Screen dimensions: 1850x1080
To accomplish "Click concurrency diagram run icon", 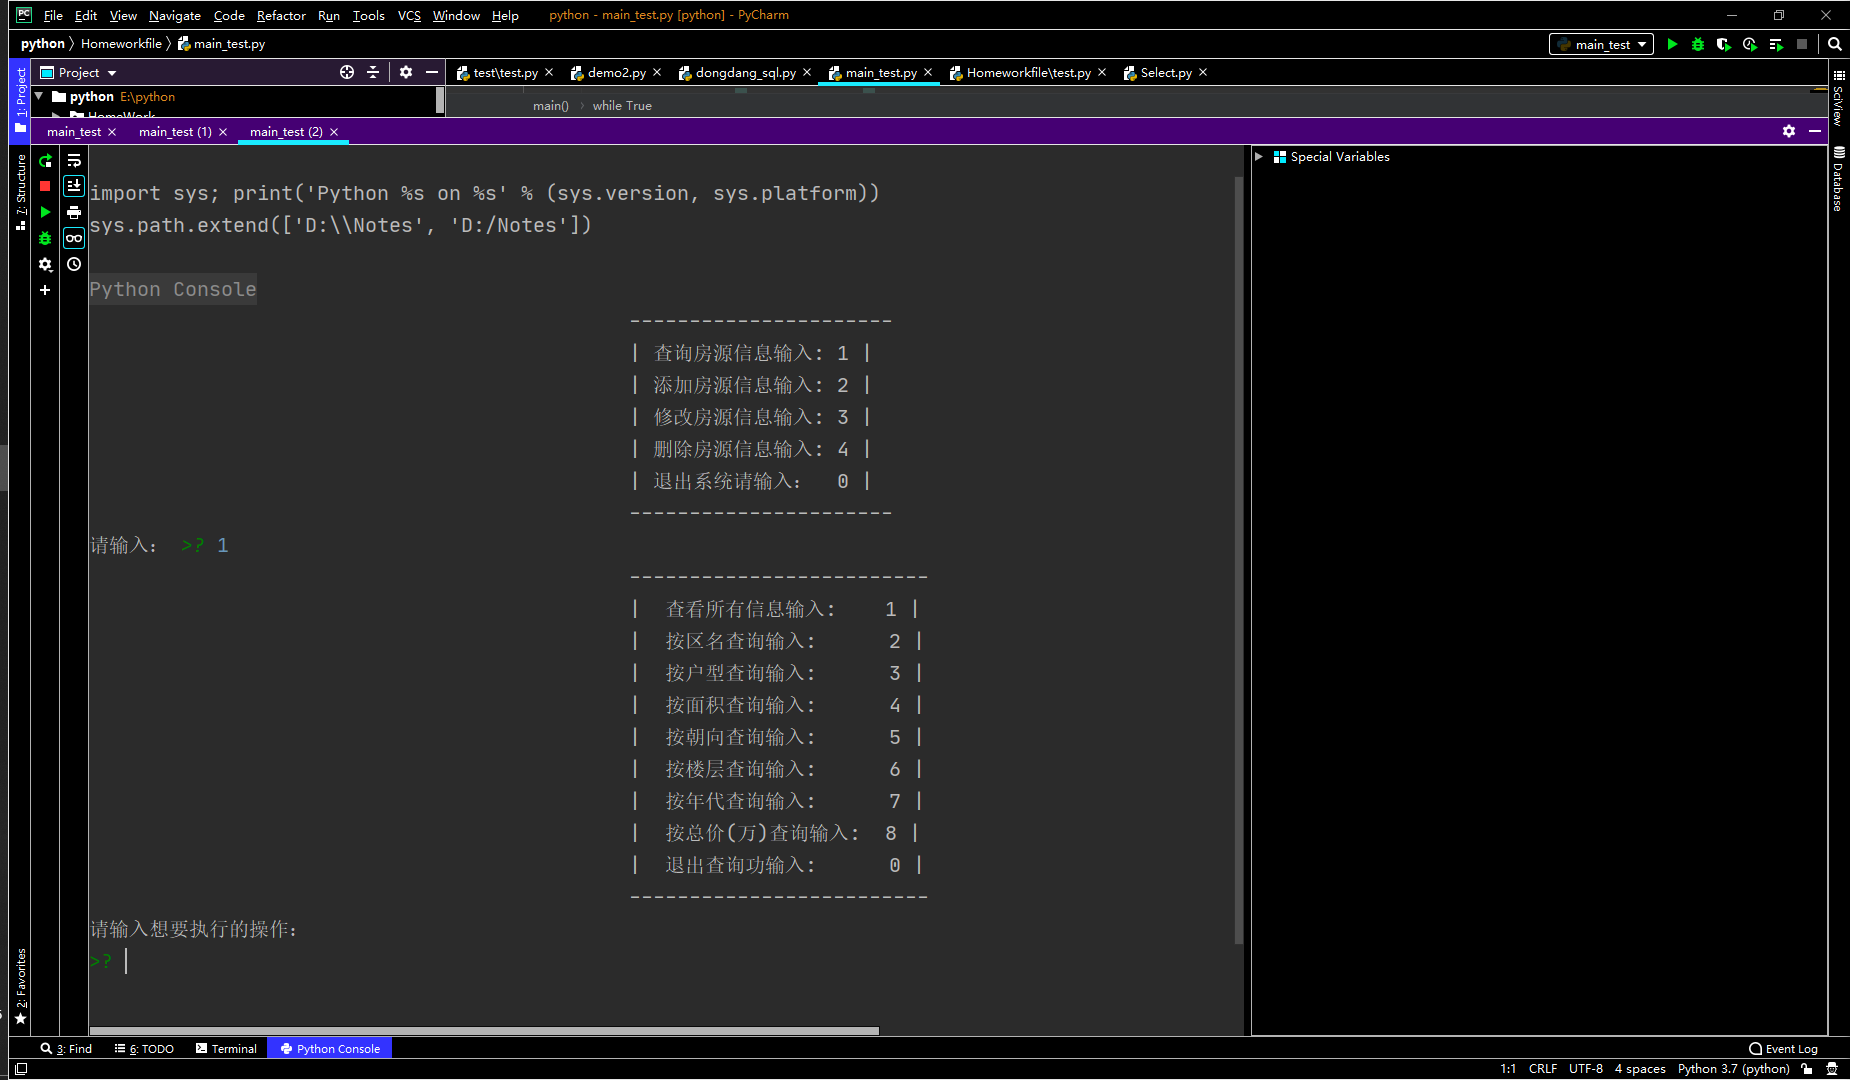I will 1776,44.
